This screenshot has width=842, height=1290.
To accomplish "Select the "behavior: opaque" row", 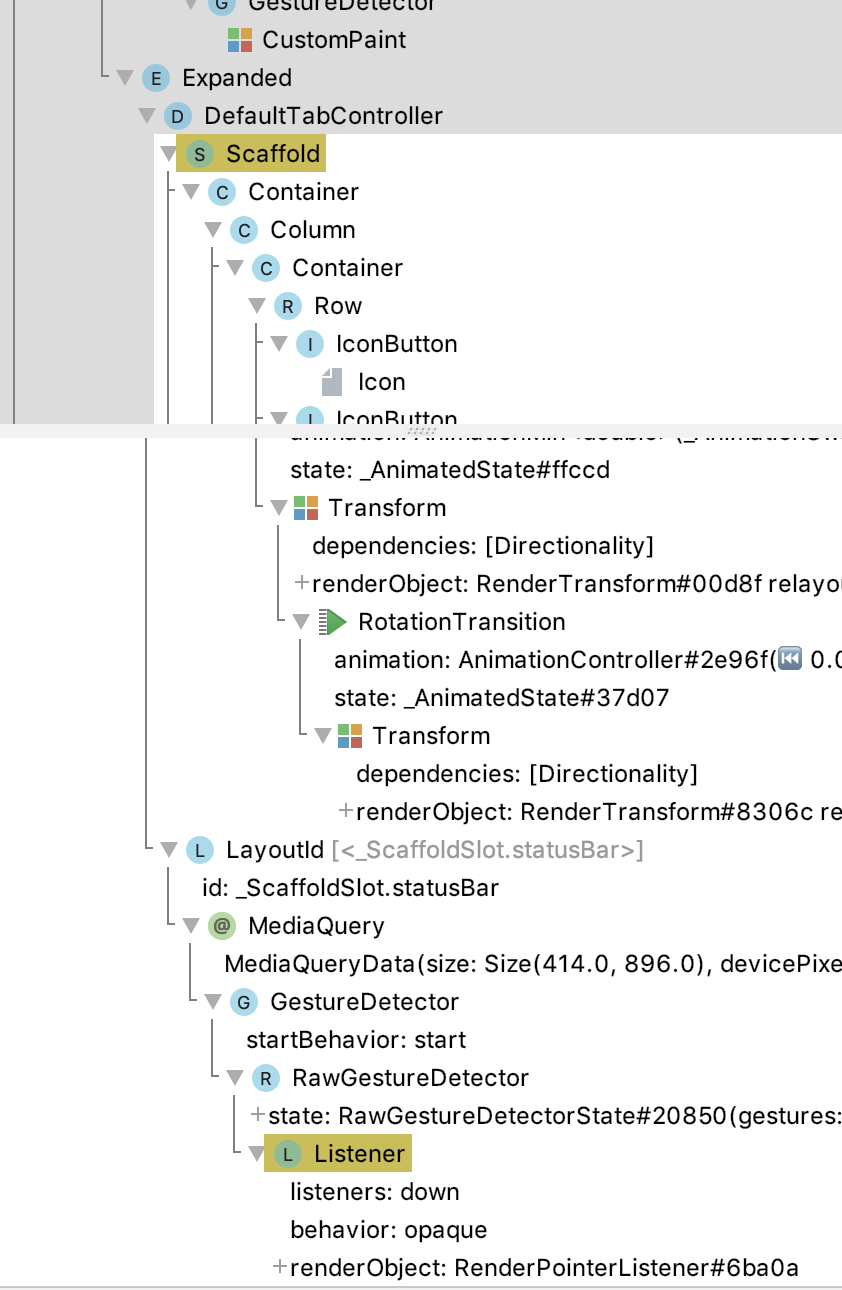I will (x=389, y=1230).
